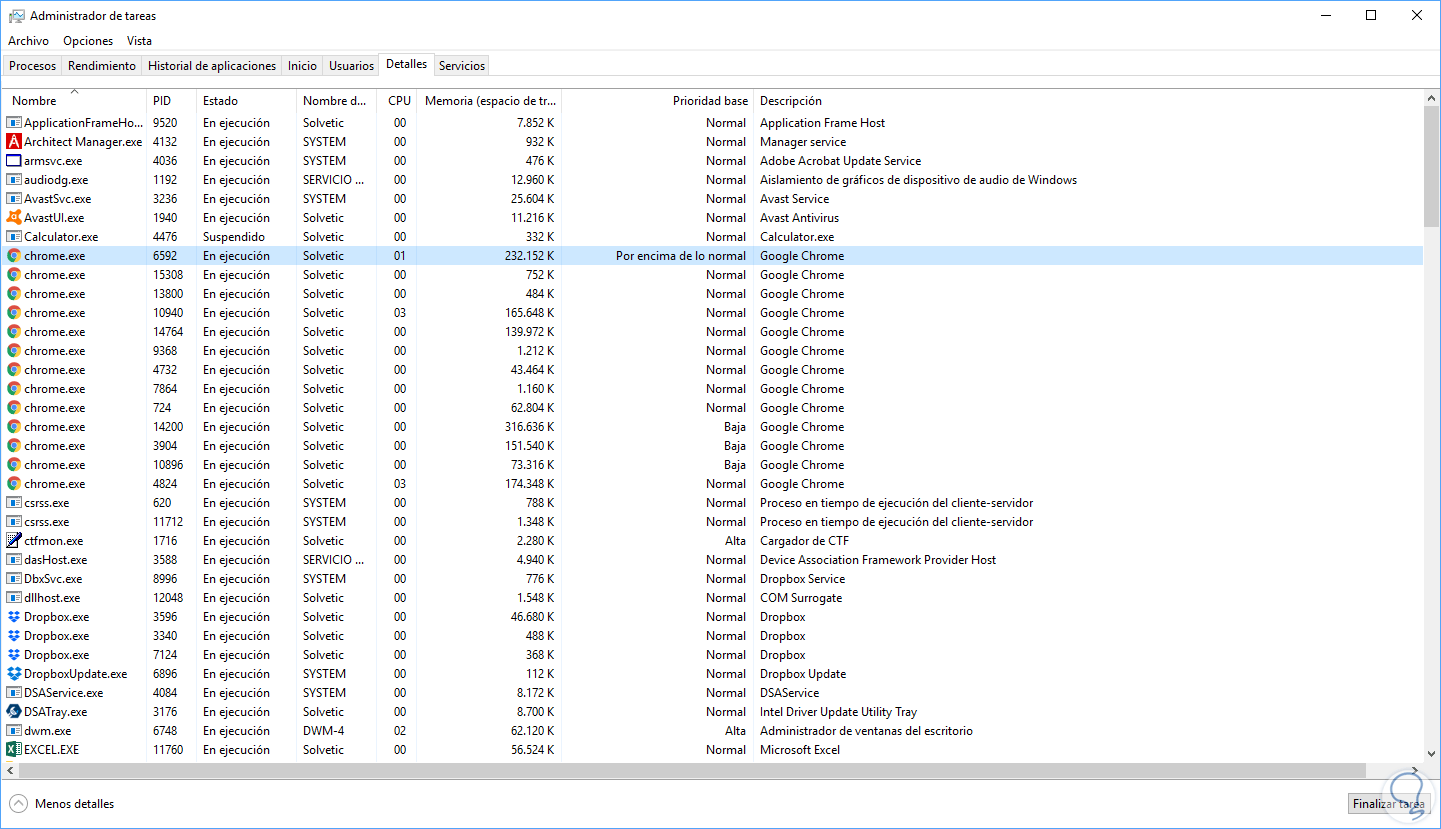
Task: Select the 'Por encima de lo normal' cell
Action: (x=681, y=256)
